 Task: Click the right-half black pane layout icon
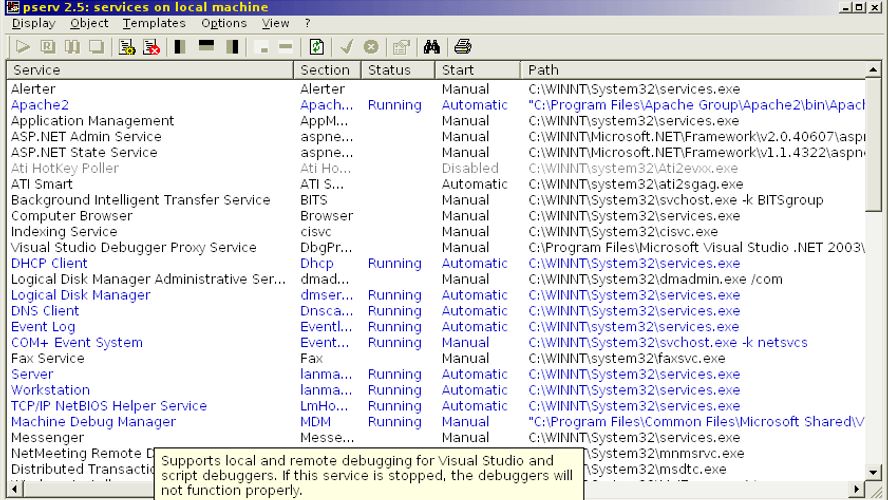tap(232, 46)
